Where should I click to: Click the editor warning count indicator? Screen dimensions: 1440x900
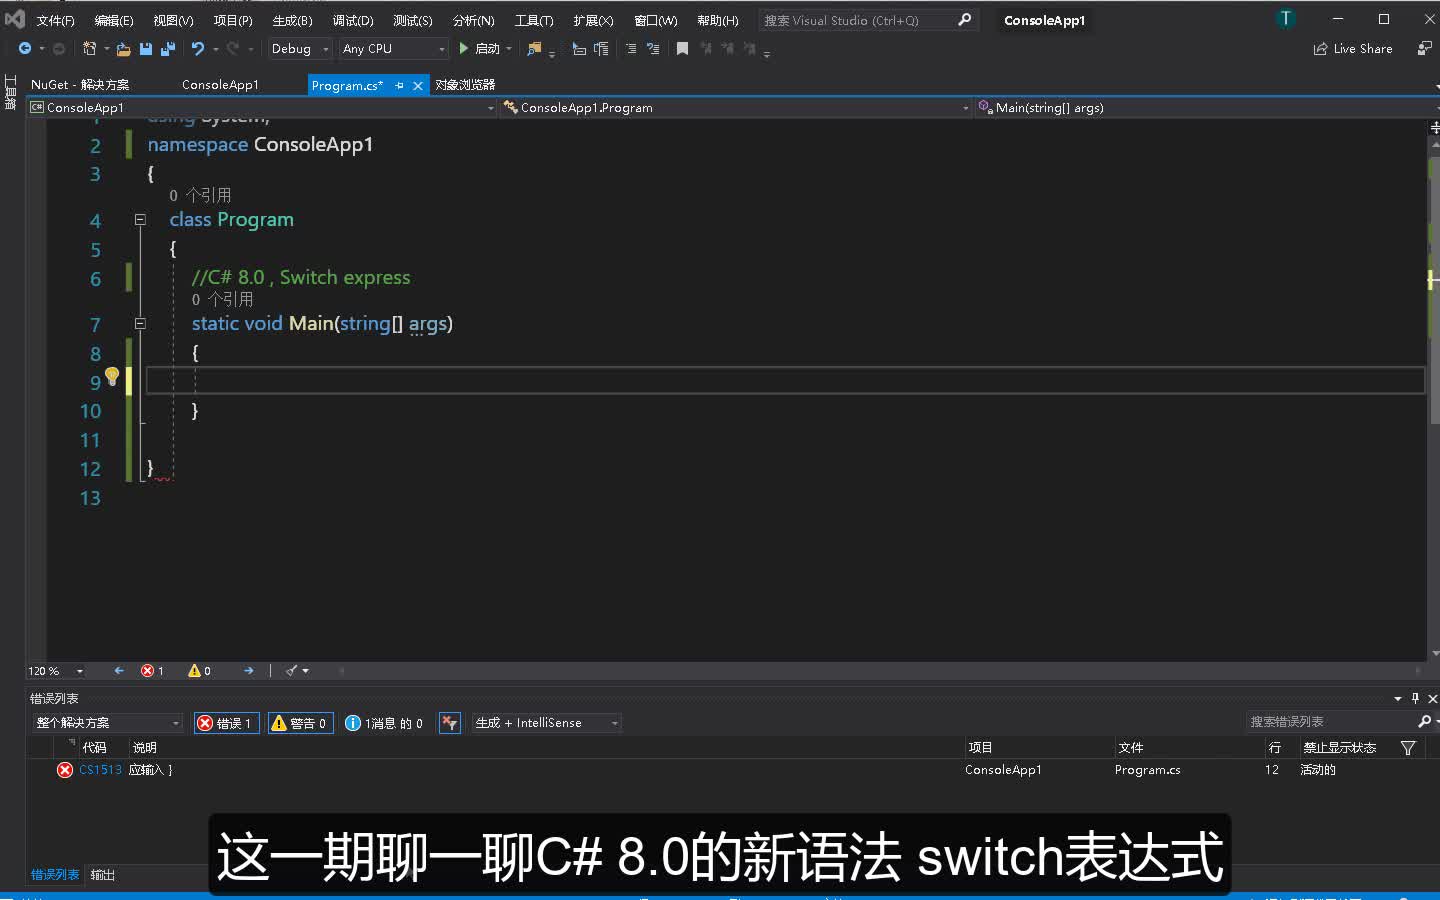[199, 671]
